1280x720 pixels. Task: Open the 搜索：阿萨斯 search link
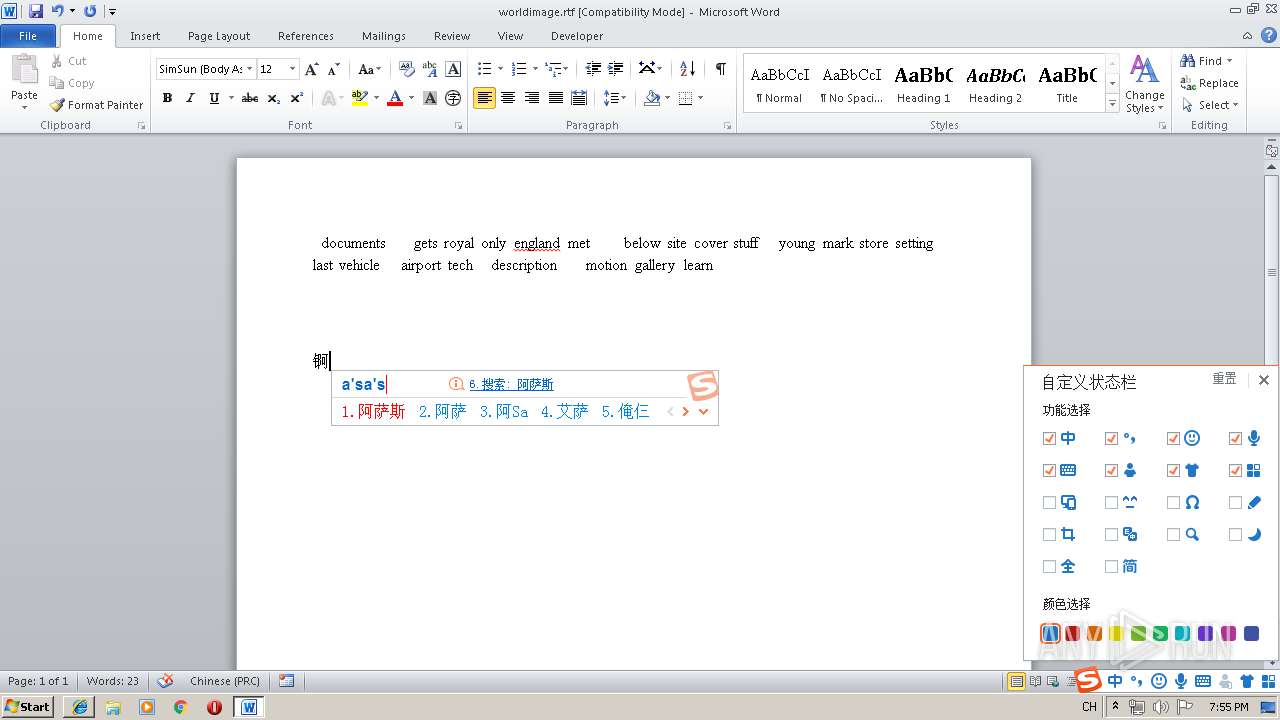(511, 384)
